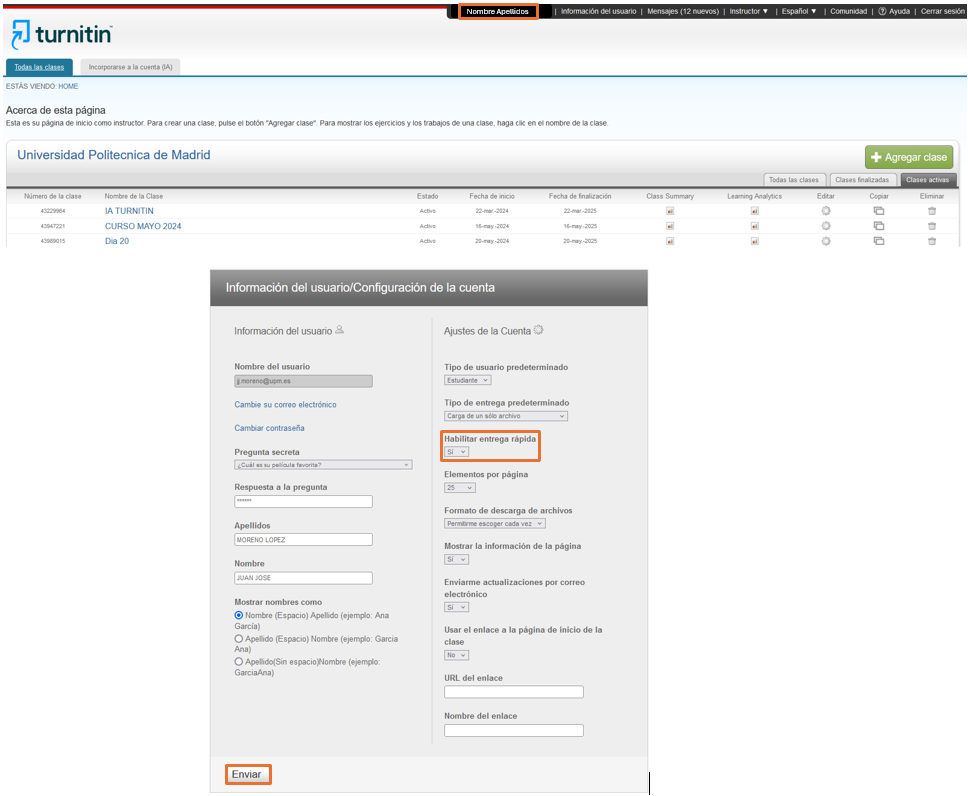Delete the CURSO MAYO 2024 class
The width and height of the screenshot is (968, 796).
pyautogui.click(x=932, y=226)
